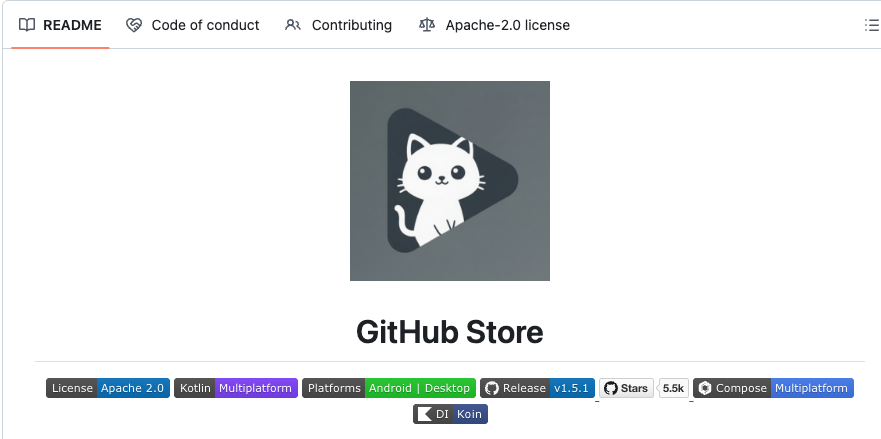Switch to Code of conduct tab
This screenshot has height=439, width=881.
[193, 25]
